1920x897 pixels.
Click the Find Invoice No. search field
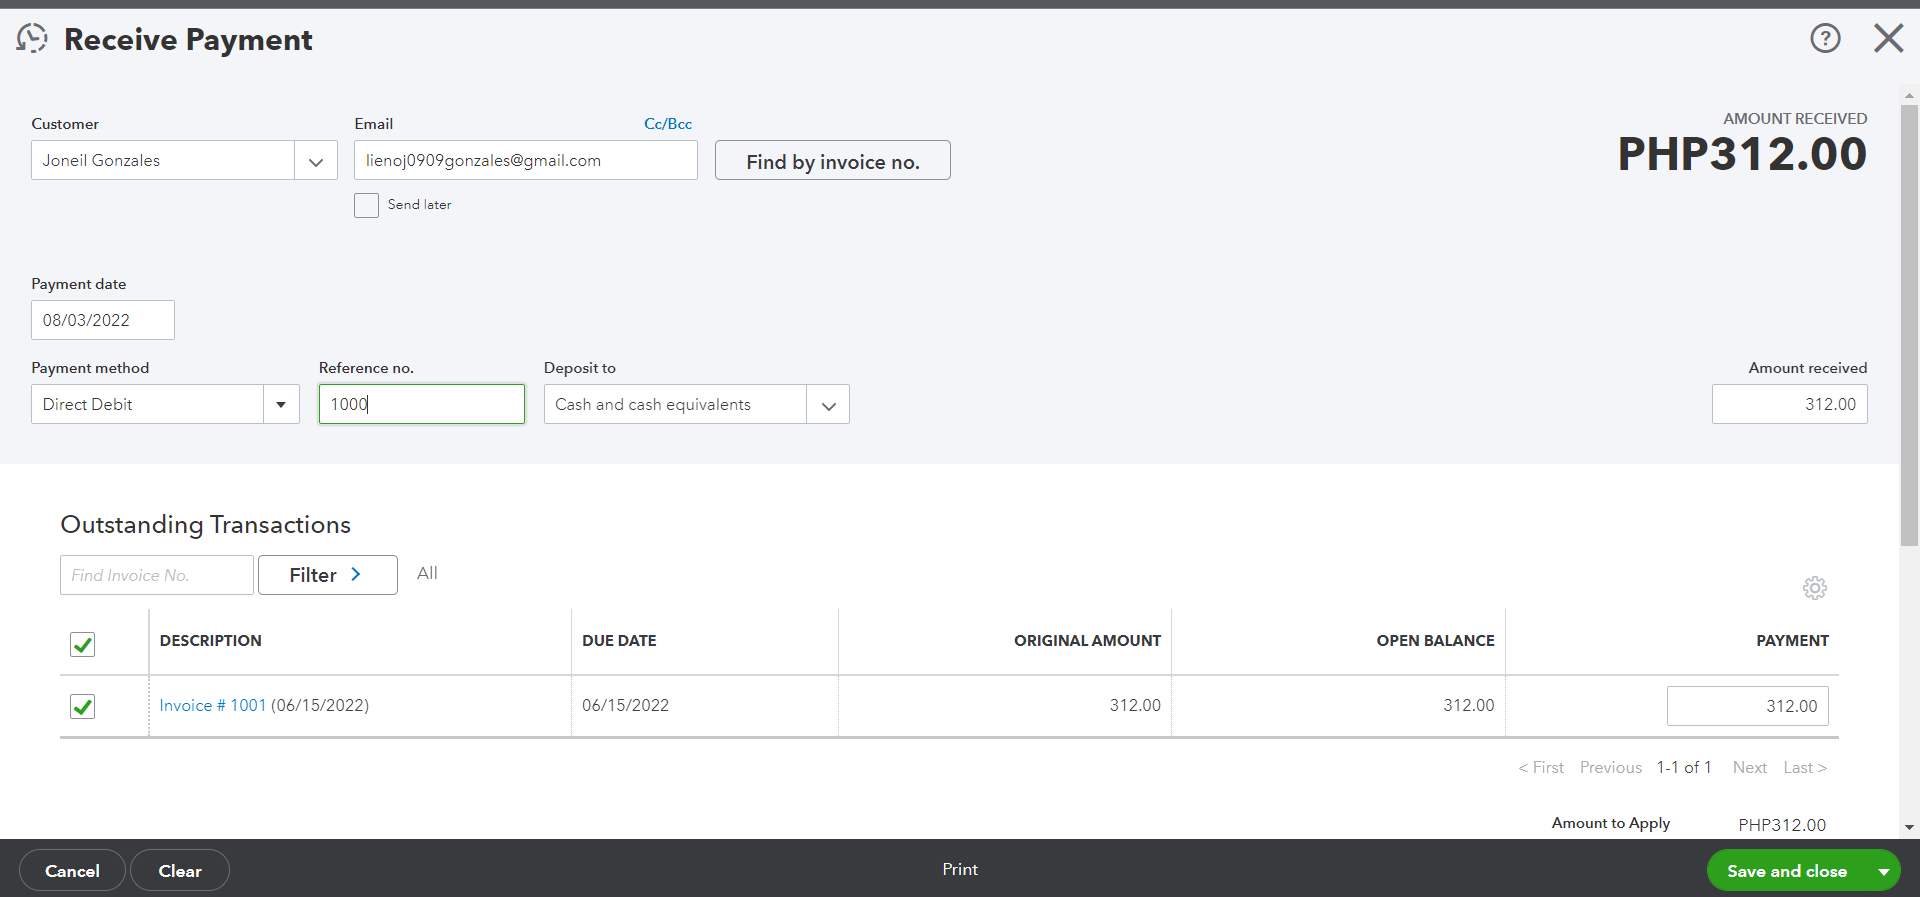(x=156, y=575)
